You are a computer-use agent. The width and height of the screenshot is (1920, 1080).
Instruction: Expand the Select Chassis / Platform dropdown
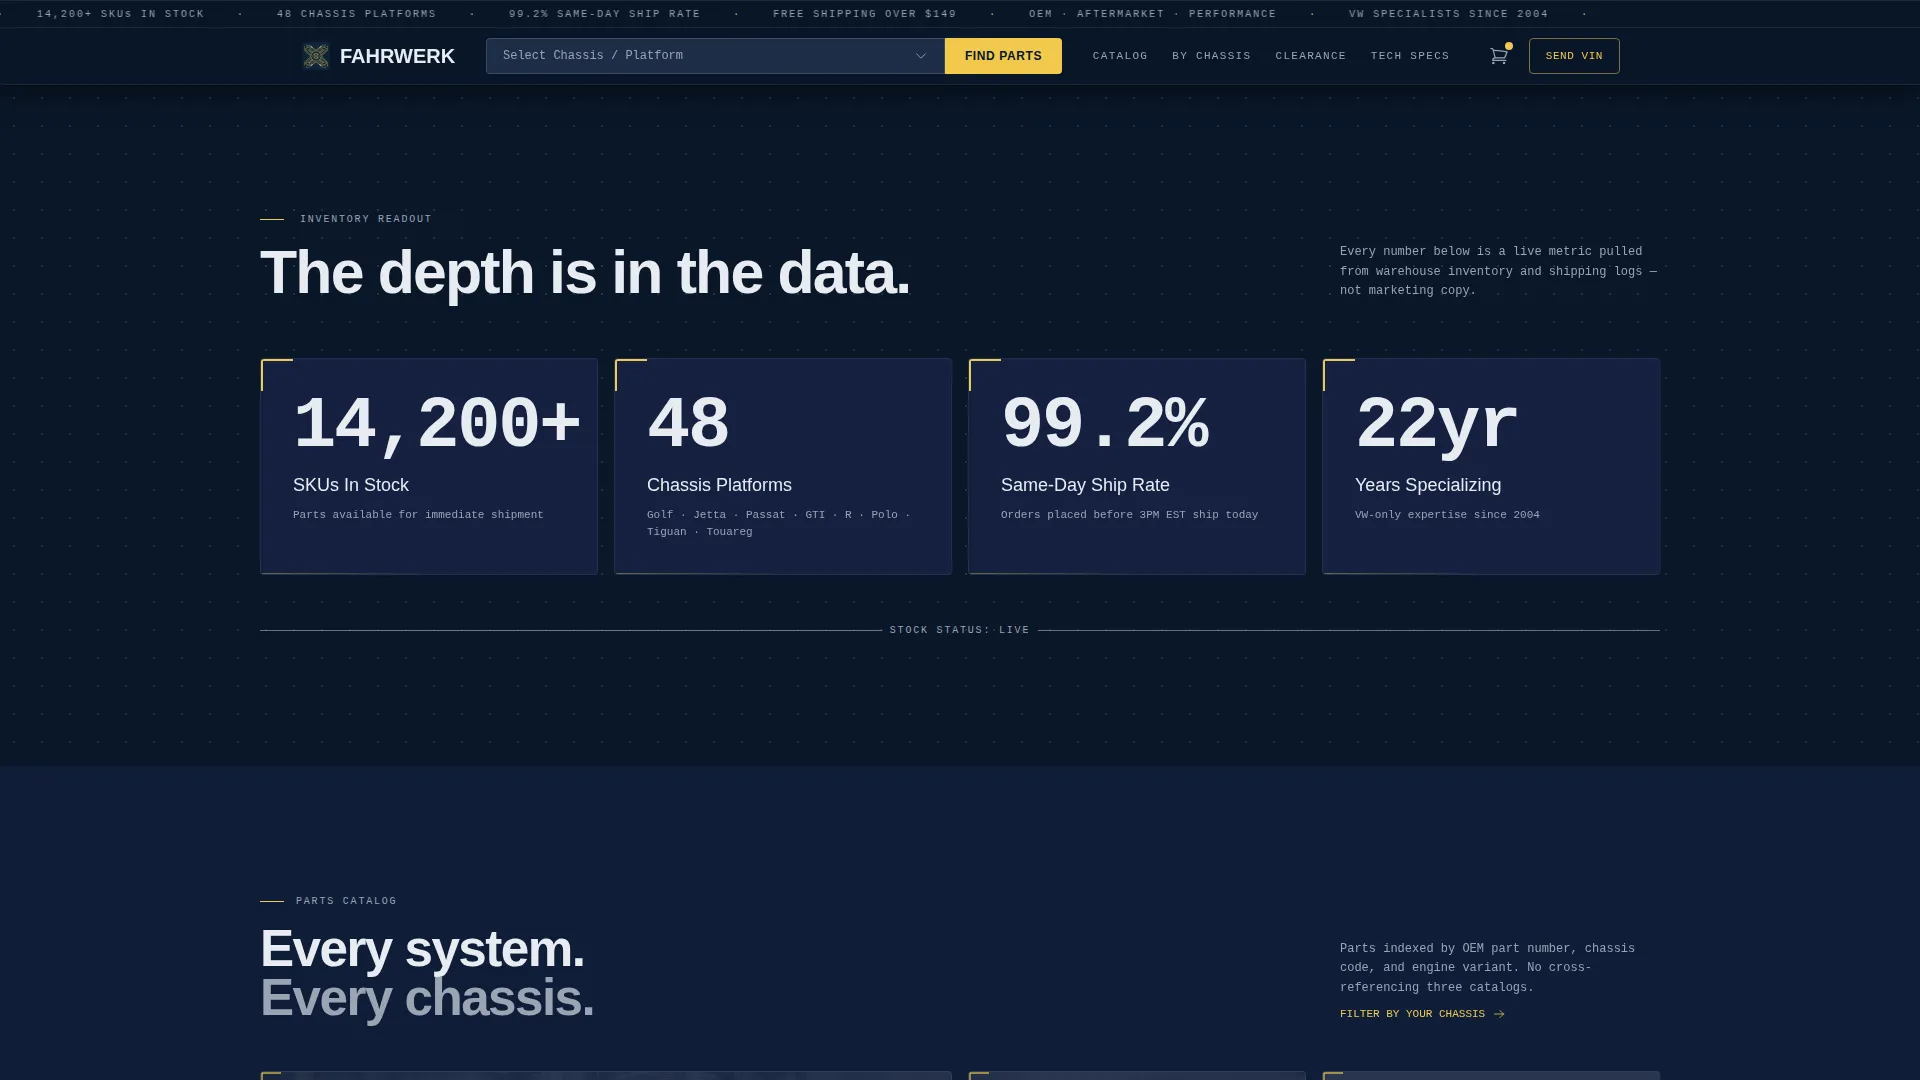(x=715, y=56)
